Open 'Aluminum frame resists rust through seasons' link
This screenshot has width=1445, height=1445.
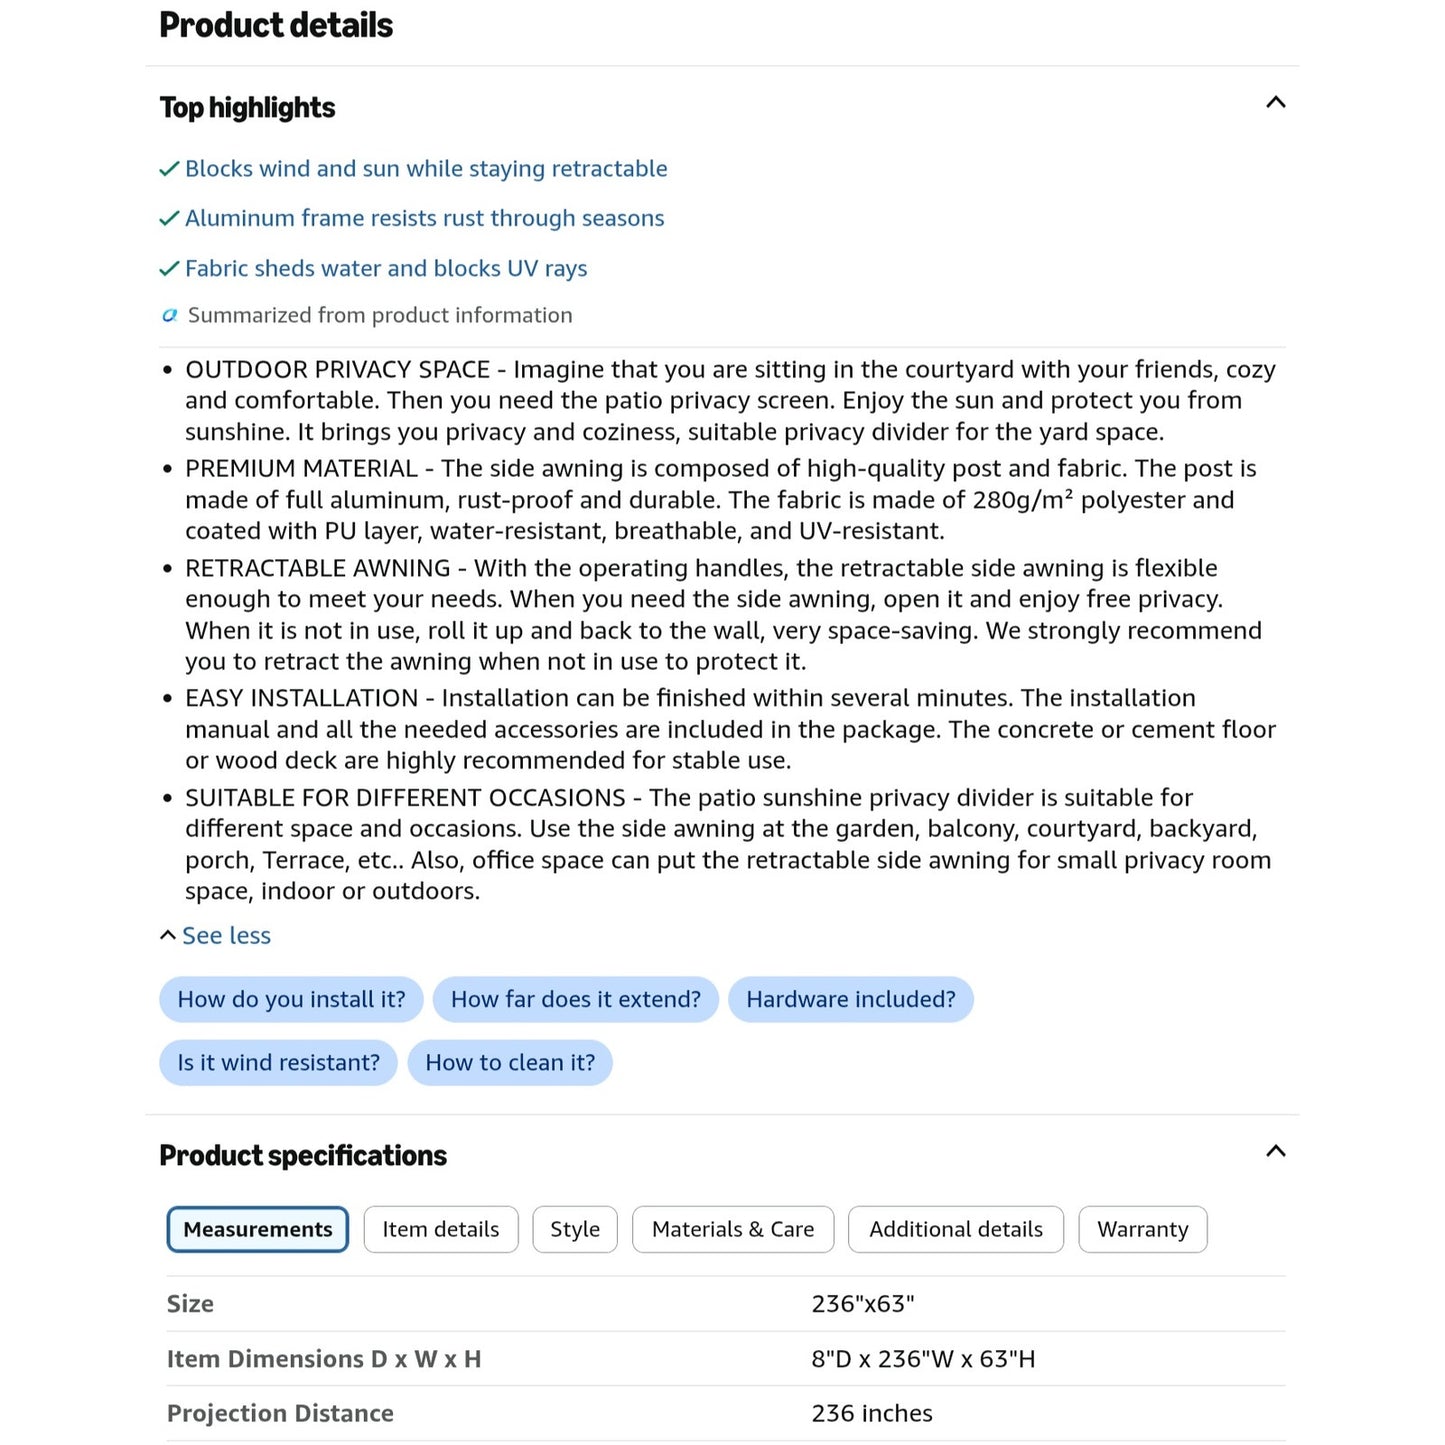pos(425,219)
